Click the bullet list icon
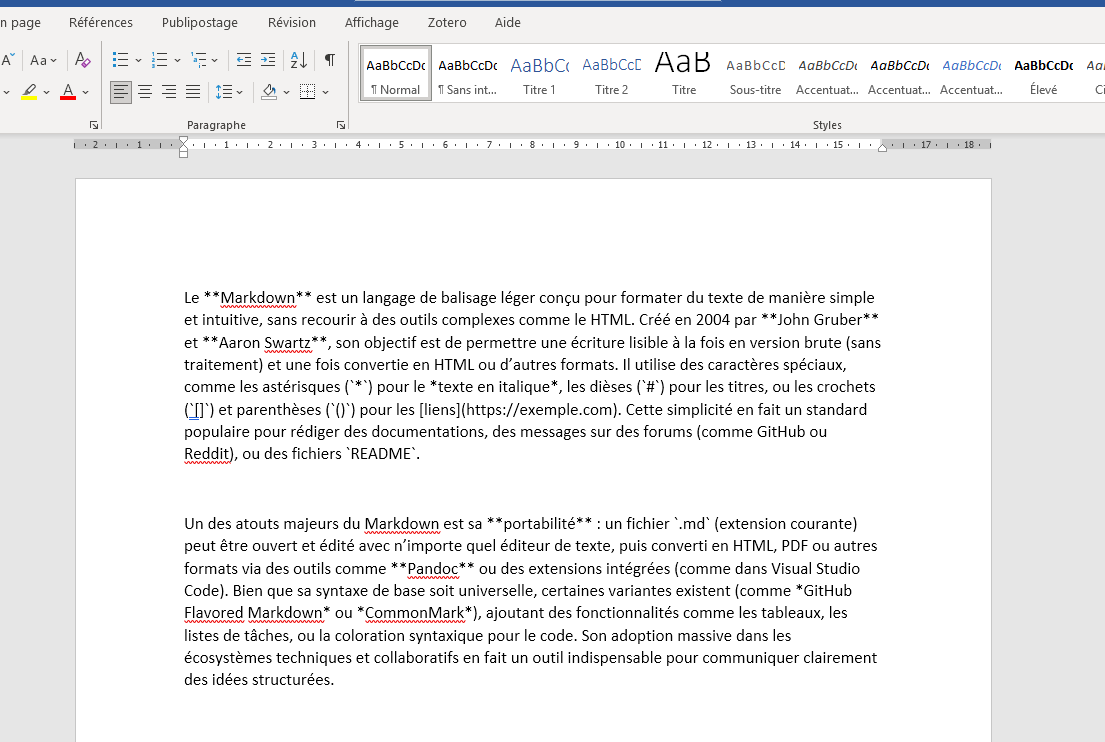Viewport: 1105px width, 742px height. pos(121,60)
